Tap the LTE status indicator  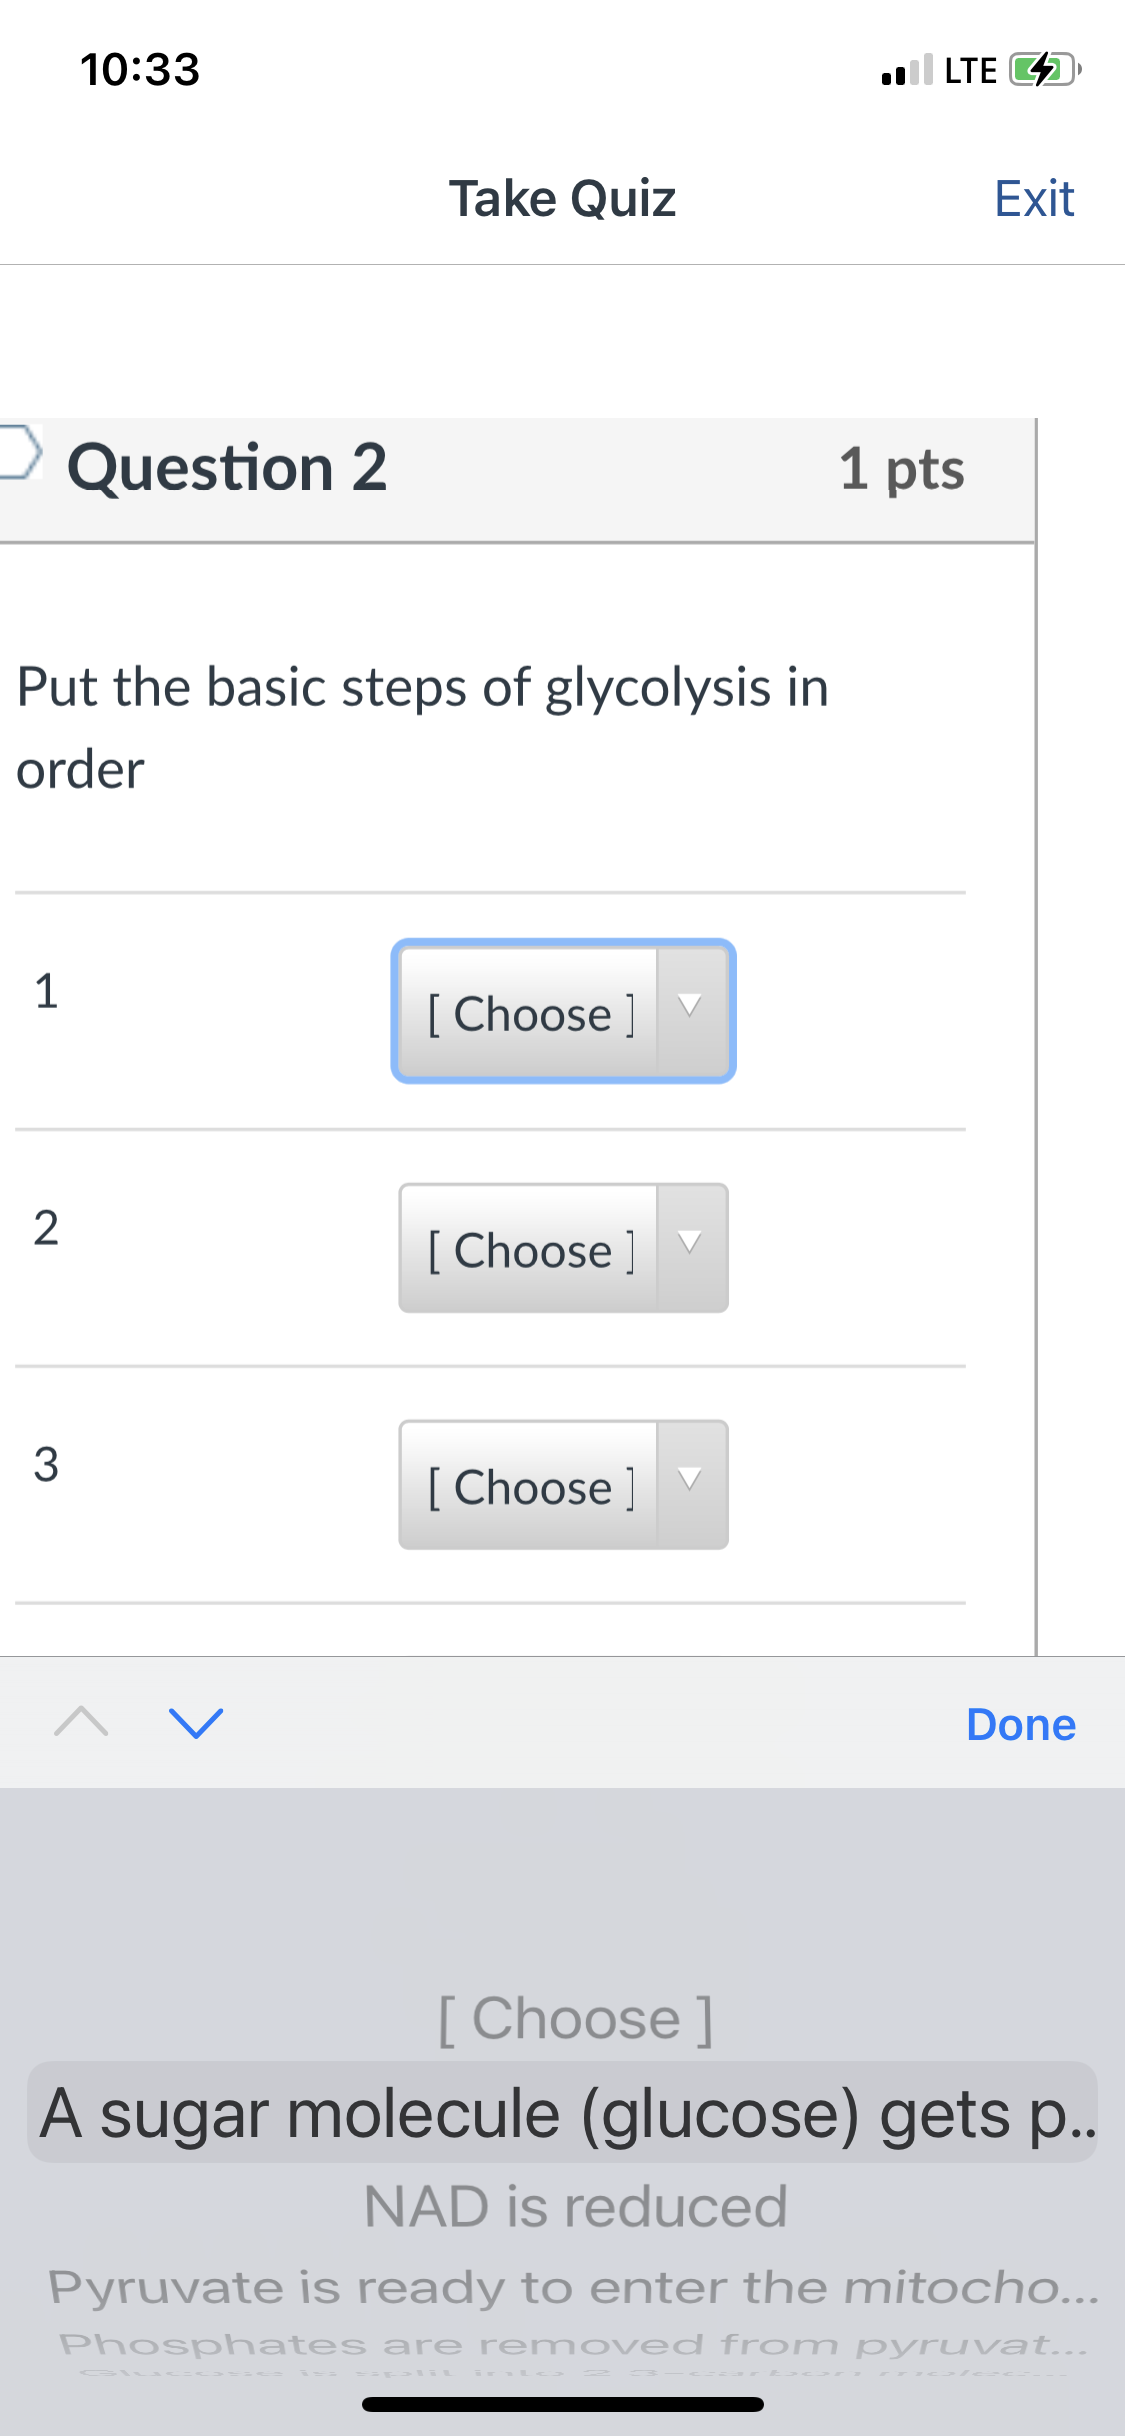click(x=971, y=70)
